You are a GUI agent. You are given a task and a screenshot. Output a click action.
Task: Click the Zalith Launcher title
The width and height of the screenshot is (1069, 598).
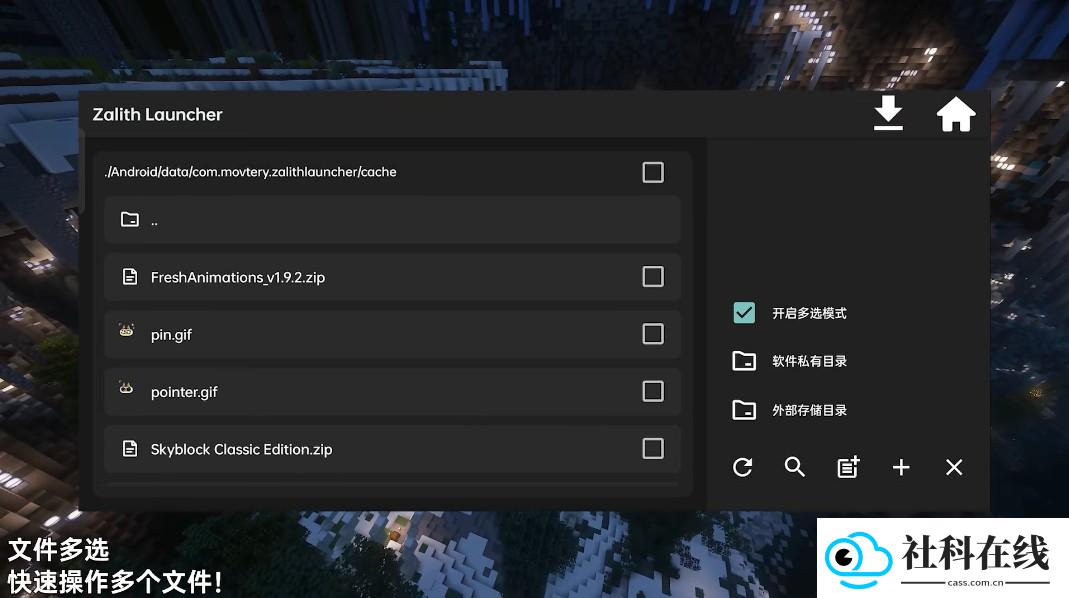(x=157, y=115)
